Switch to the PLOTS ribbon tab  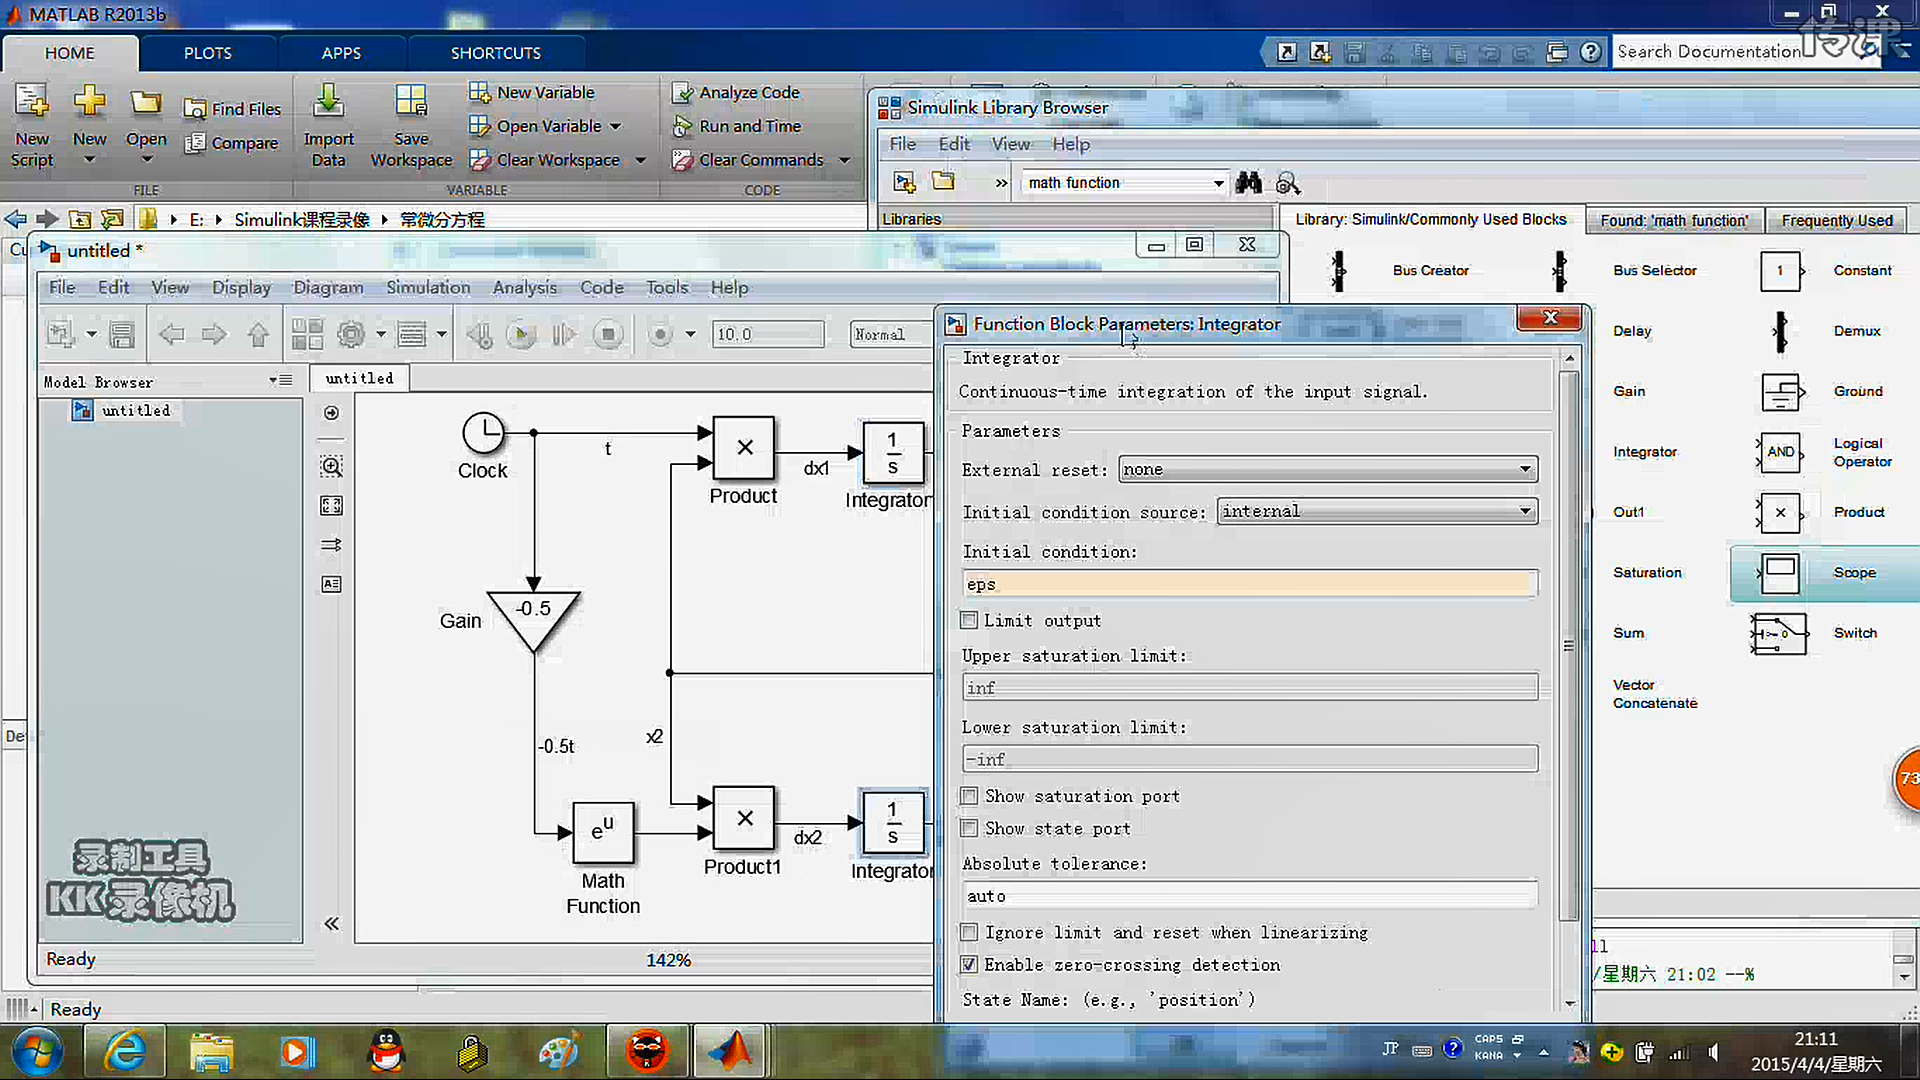tap(207, 52)
